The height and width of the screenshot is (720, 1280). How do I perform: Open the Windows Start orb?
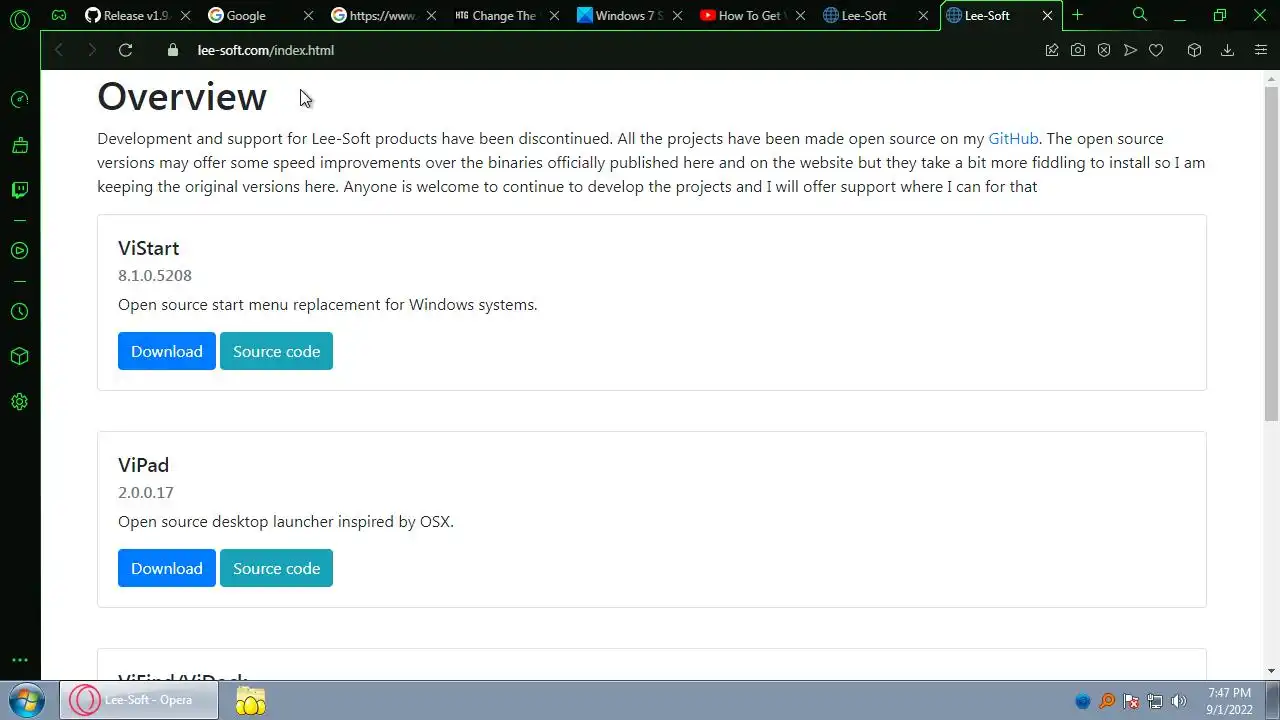click(x=27, y=700)
